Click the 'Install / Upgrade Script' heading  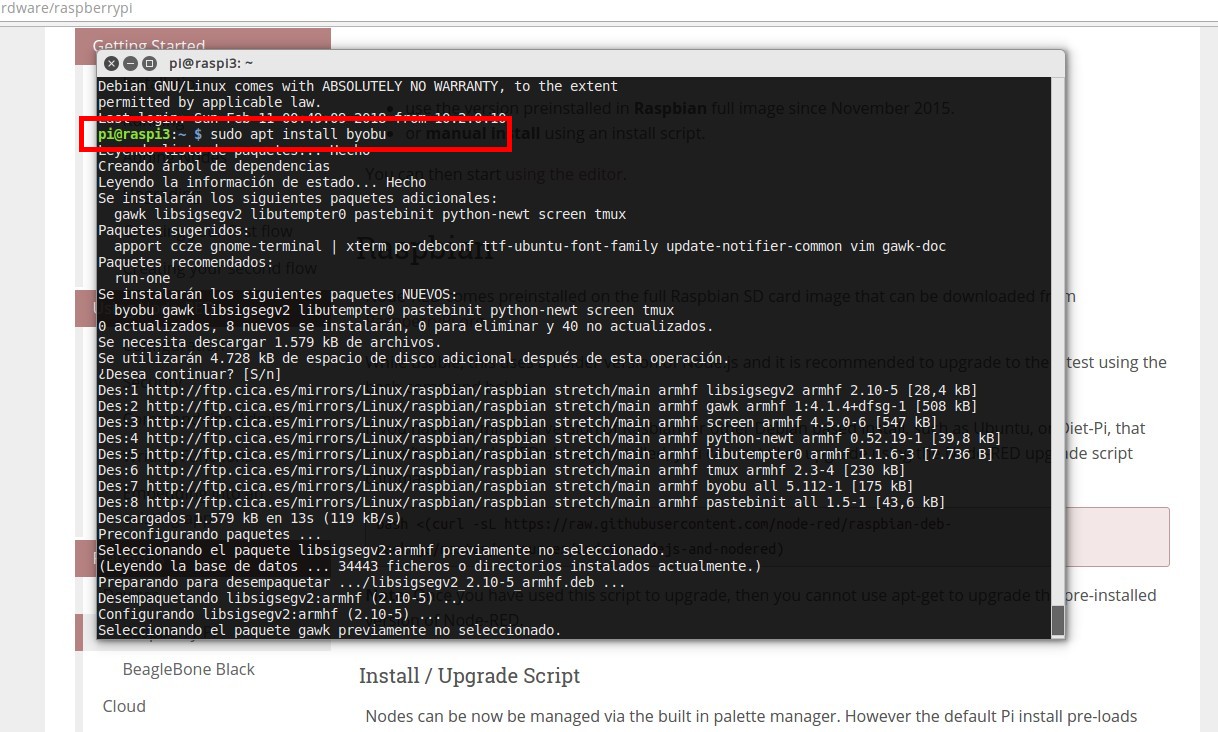click(x=469, y=676)
